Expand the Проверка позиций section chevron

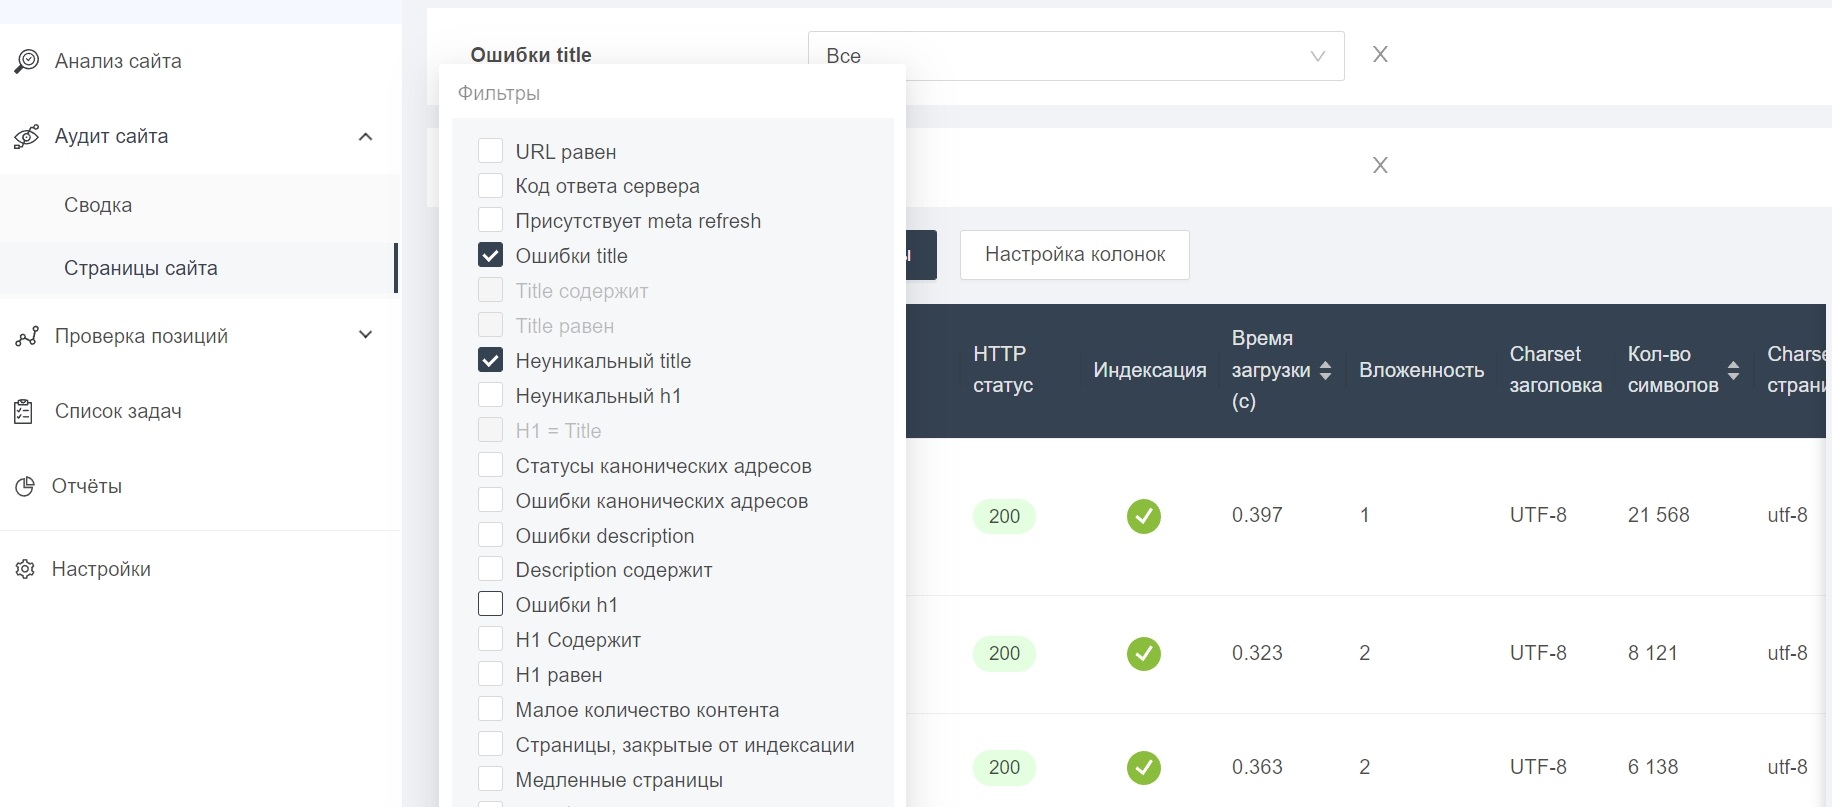(x=366, y=335)
